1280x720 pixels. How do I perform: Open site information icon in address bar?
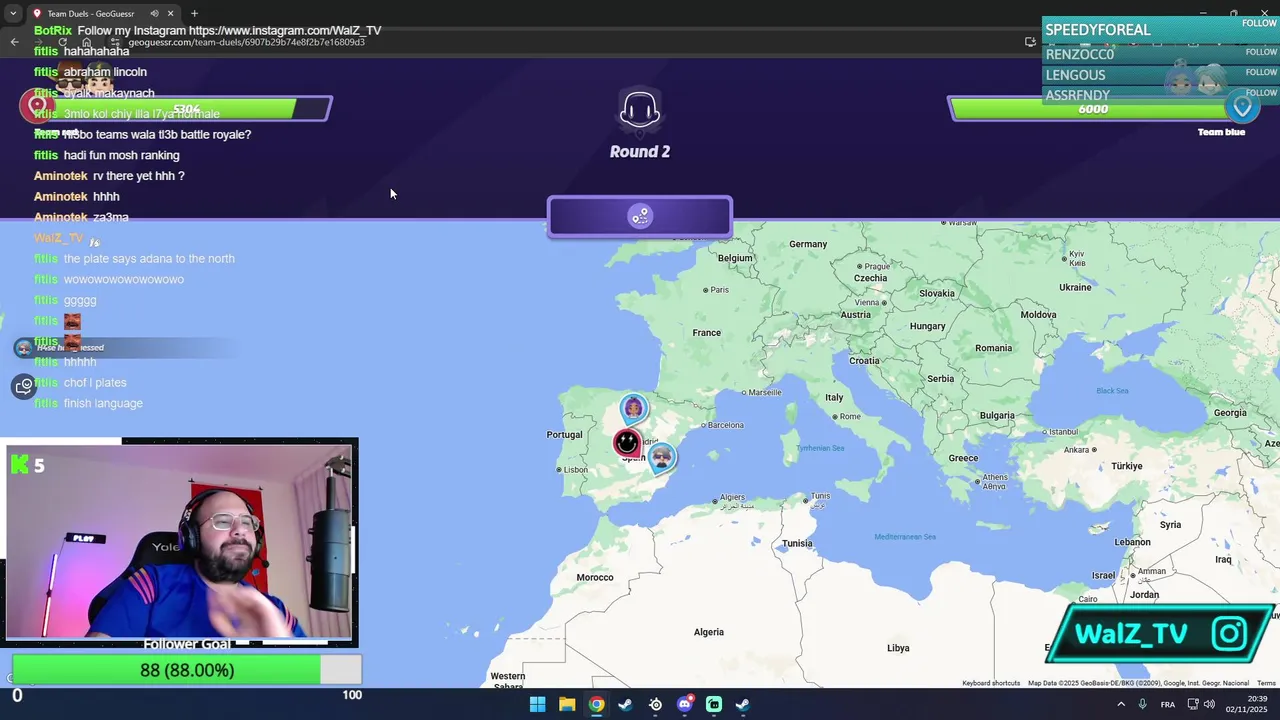pos(115,42)
